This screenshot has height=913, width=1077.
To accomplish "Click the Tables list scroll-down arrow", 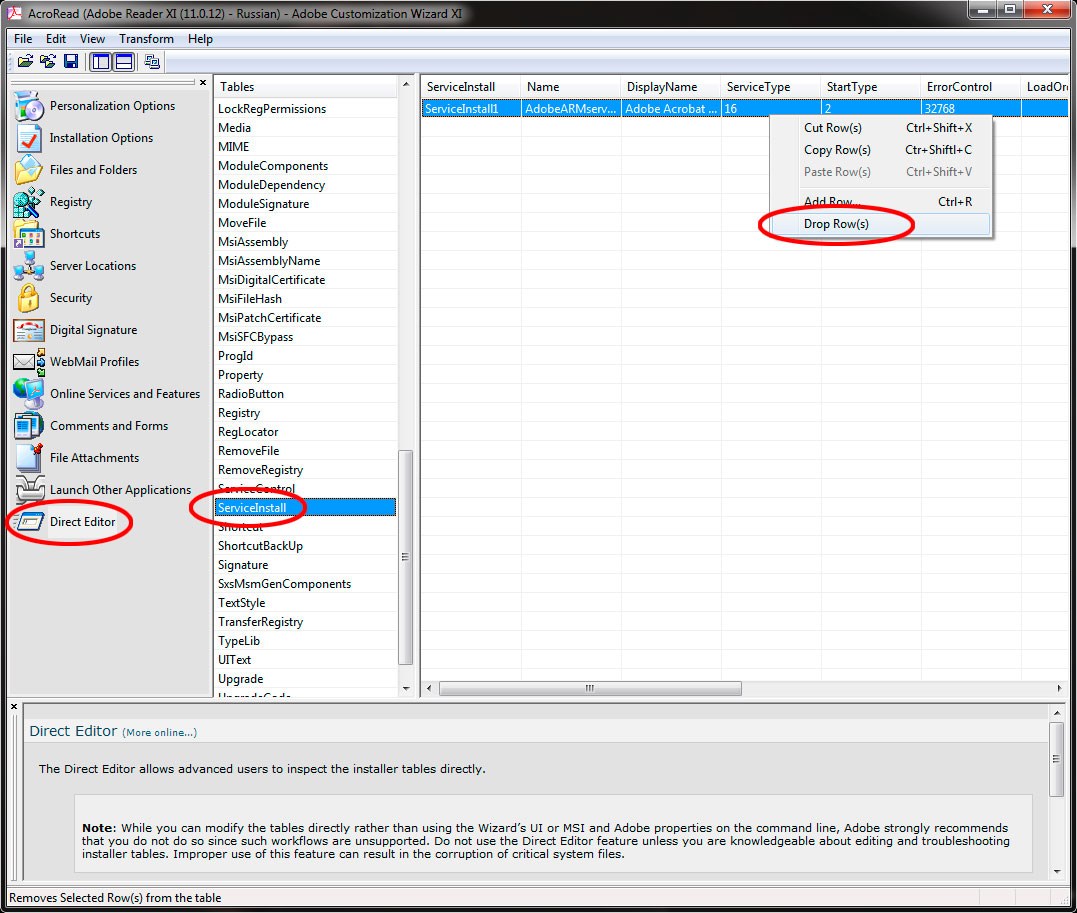I will [x=406, y=688].
